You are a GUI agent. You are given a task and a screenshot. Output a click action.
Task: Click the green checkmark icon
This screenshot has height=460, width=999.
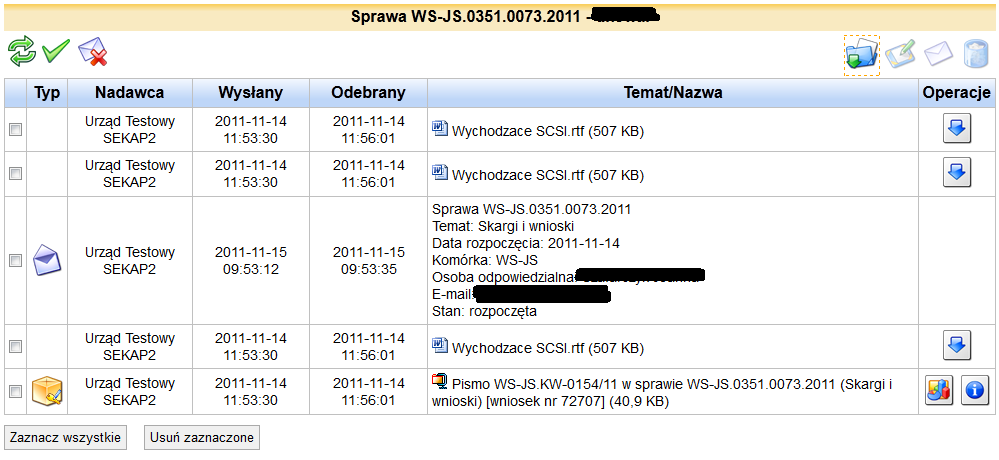[56, 52]
